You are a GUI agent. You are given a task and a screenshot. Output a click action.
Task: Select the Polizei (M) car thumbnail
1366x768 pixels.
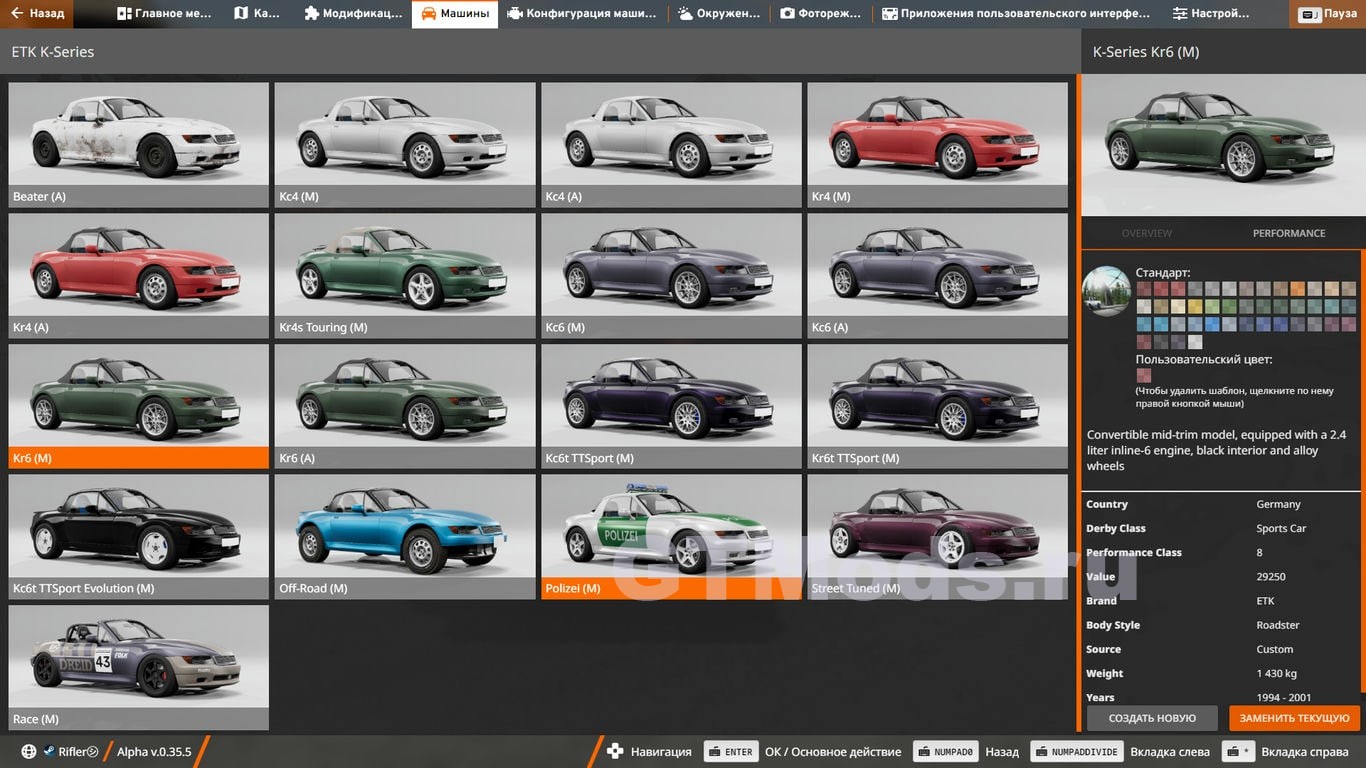click(x=671, y=536)
